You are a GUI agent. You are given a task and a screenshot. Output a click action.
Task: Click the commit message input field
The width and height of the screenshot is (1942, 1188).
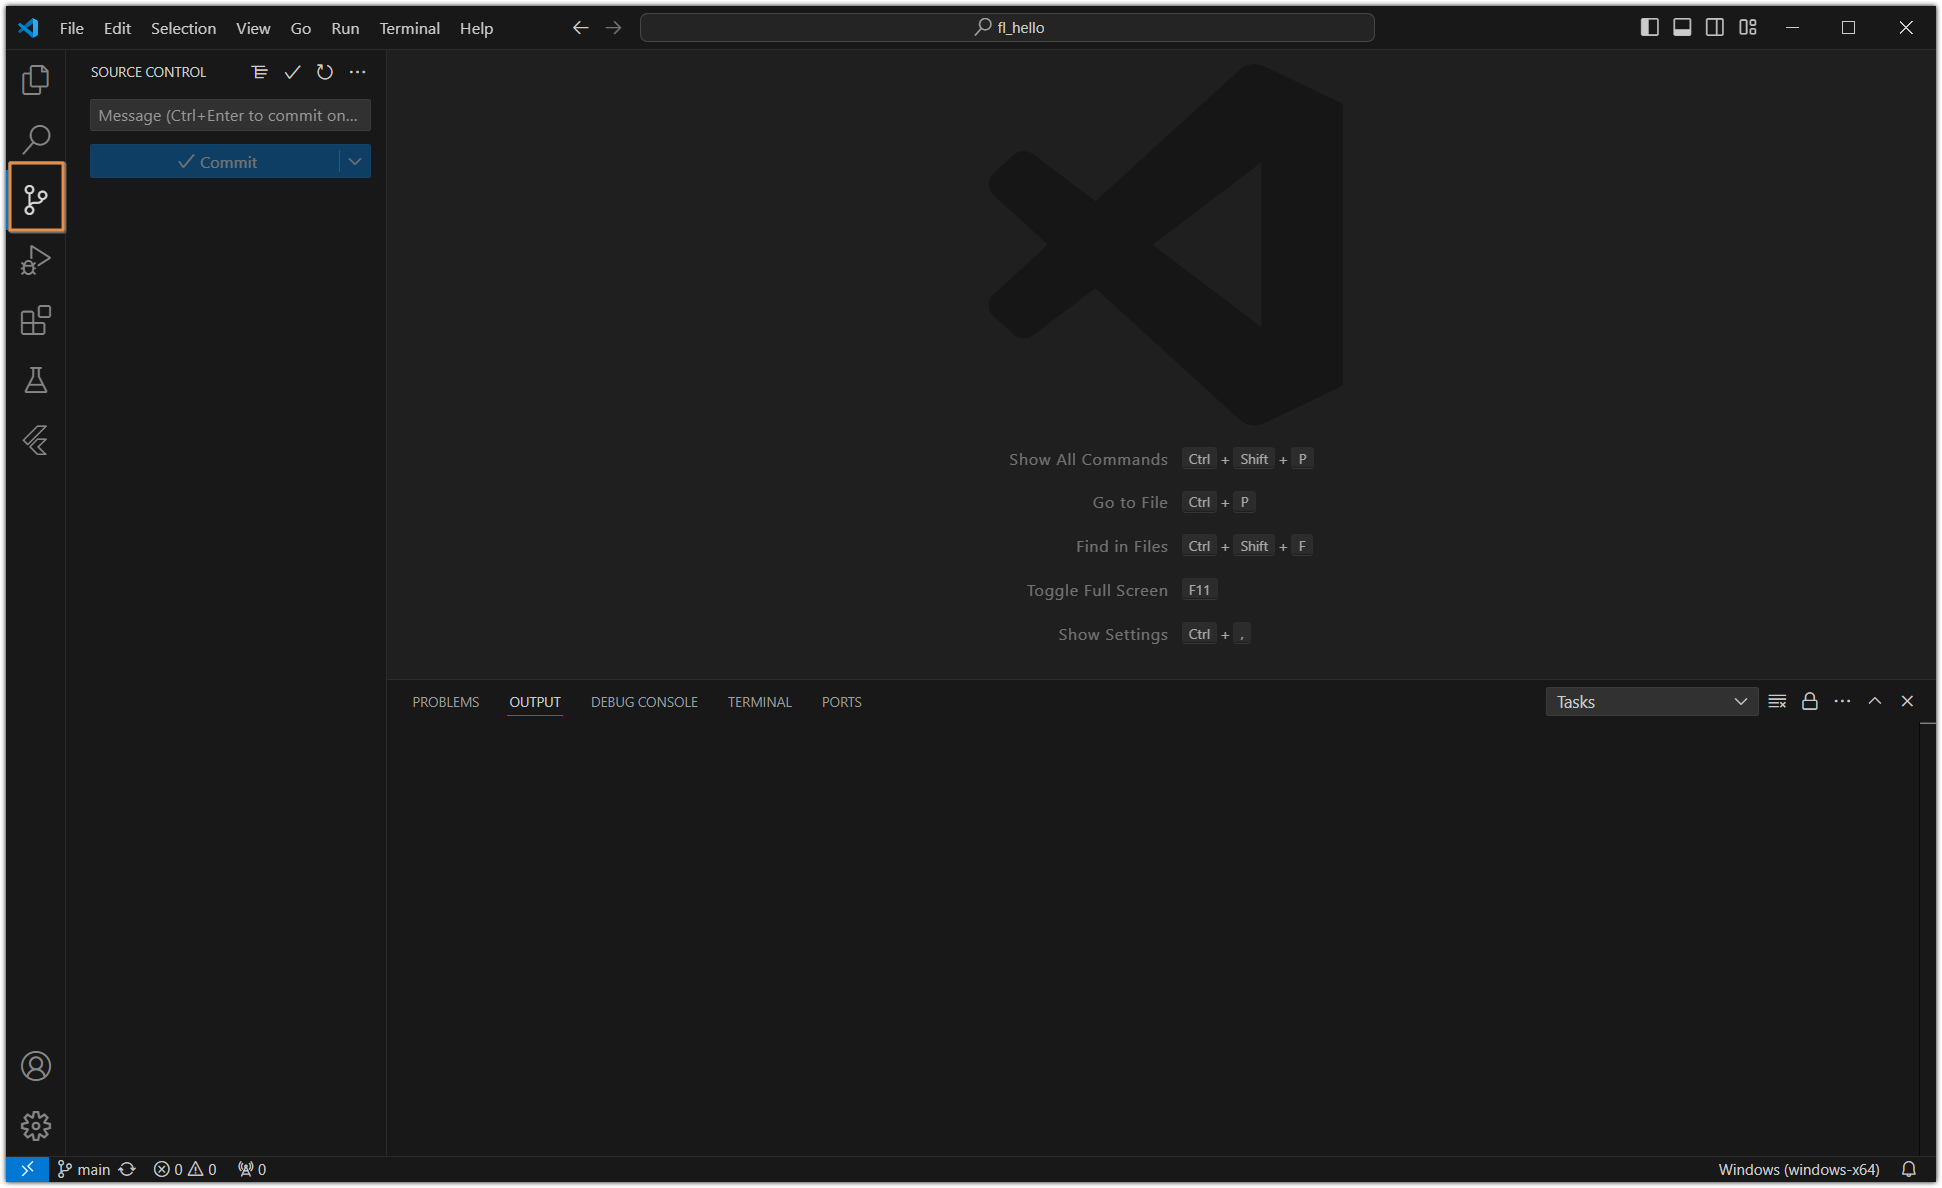[230, 116]
